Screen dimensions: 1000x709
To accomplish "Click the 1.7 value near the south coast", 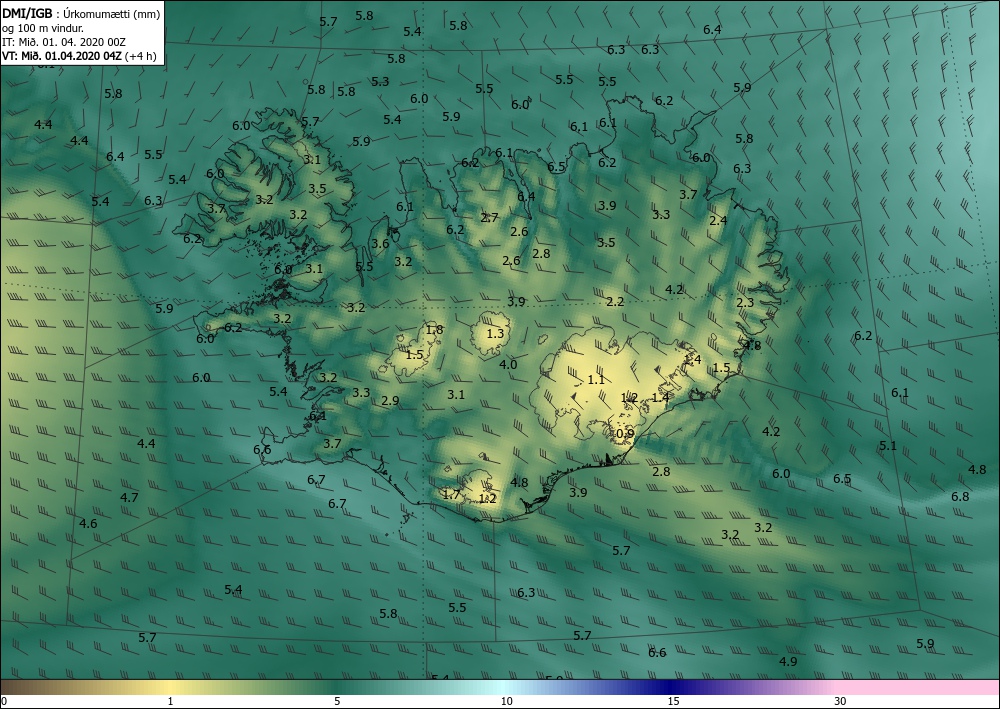I will pyautogui.click(x=451, y=494).
